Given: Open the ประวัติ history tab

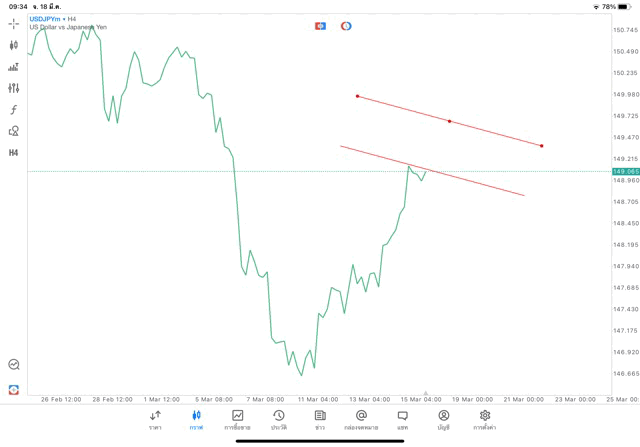Looking at the screenshot, I should (x=278, y=420).
